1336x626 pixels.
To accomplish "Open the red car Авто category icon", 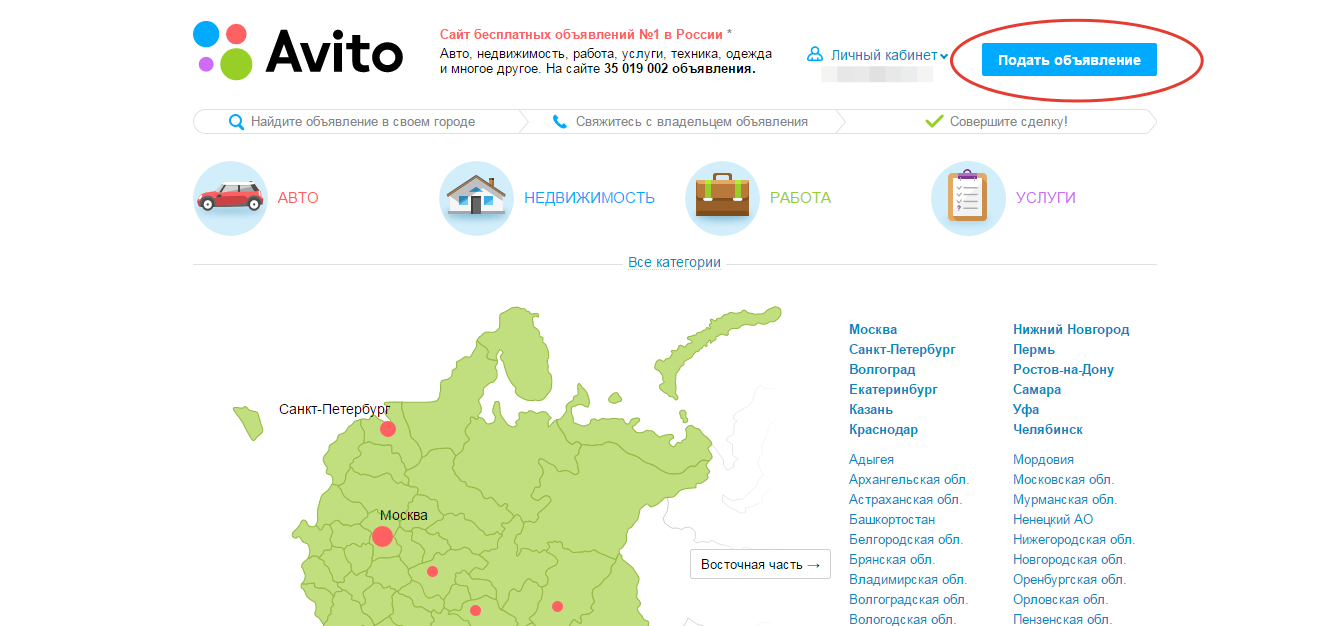I will [x=230, y=198].
